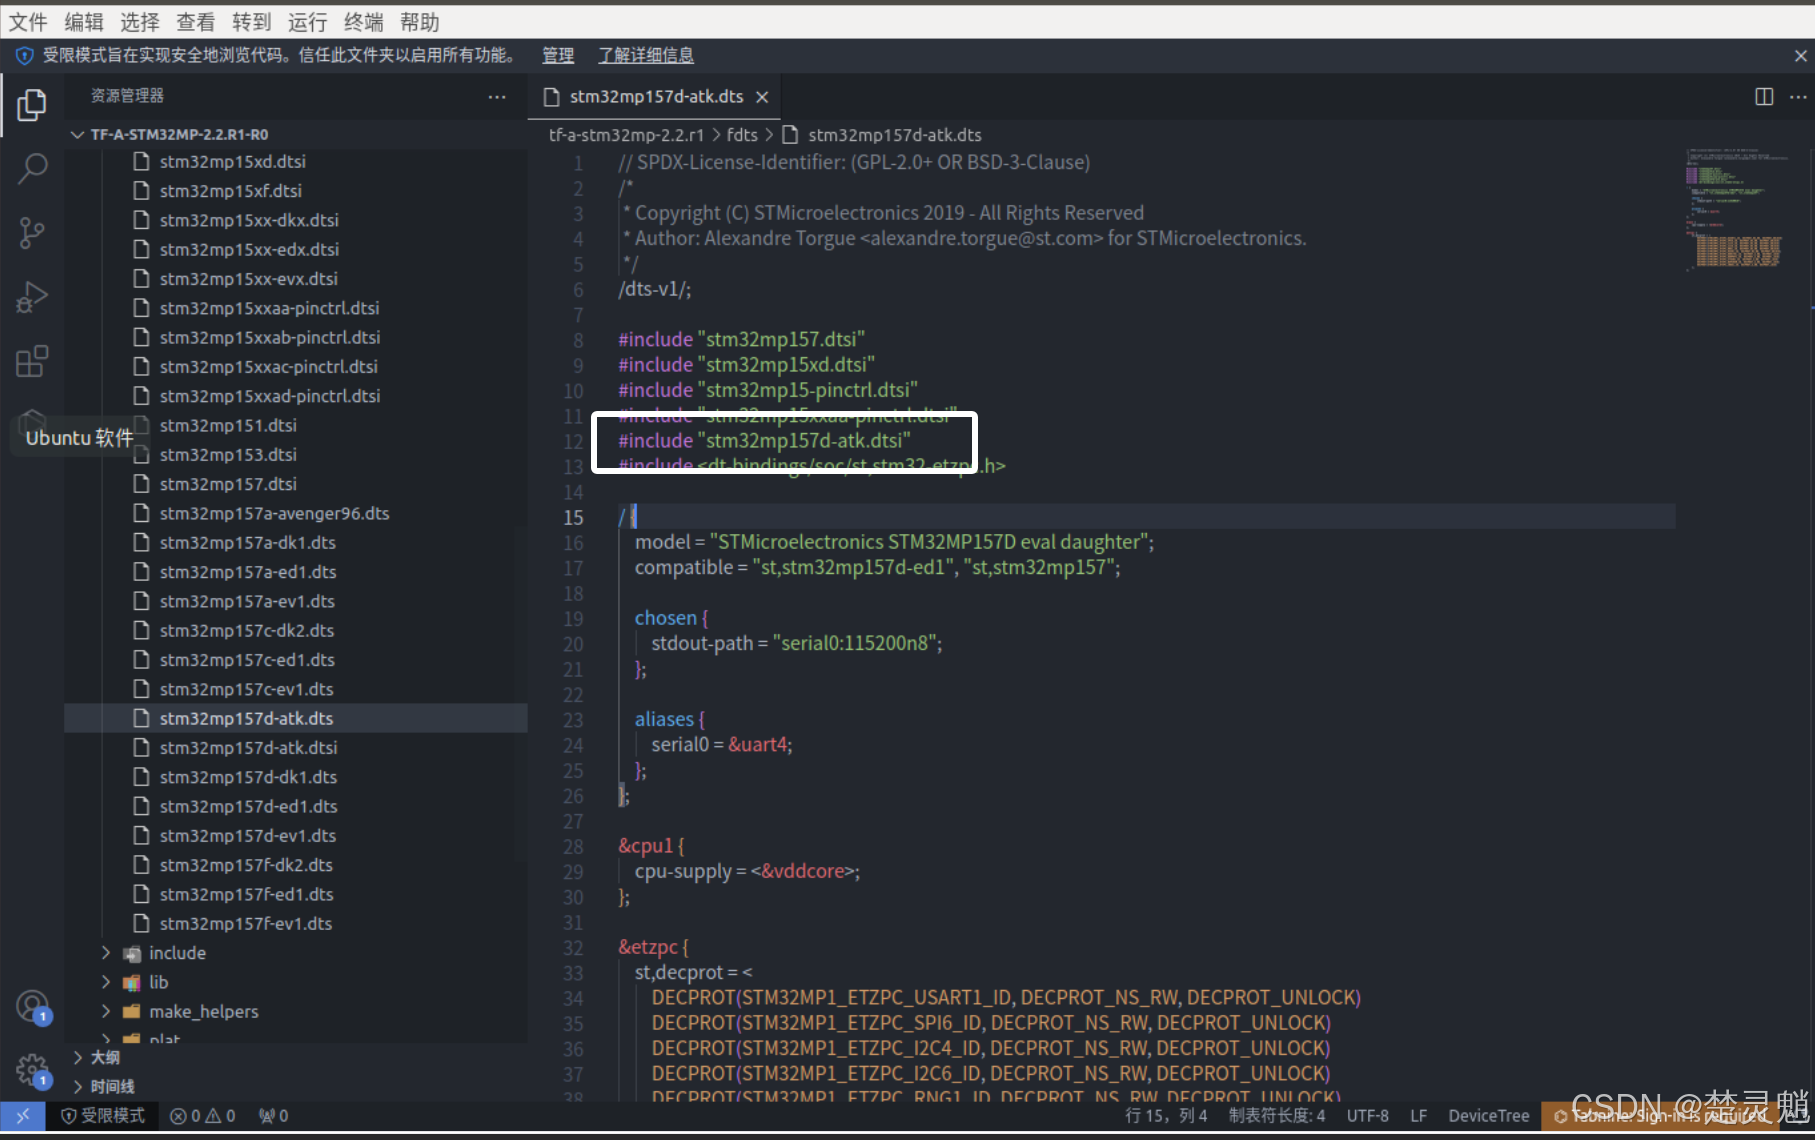Click the 了解详细信息 link
The height and width of the screenshot is (1140, 1815).
pyautogui.click(x=646, y=56)
